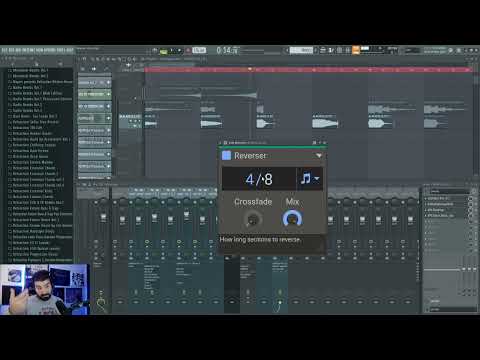
Task: Click the tempo display in top toolbar
Action: click(x=199, y=50)
